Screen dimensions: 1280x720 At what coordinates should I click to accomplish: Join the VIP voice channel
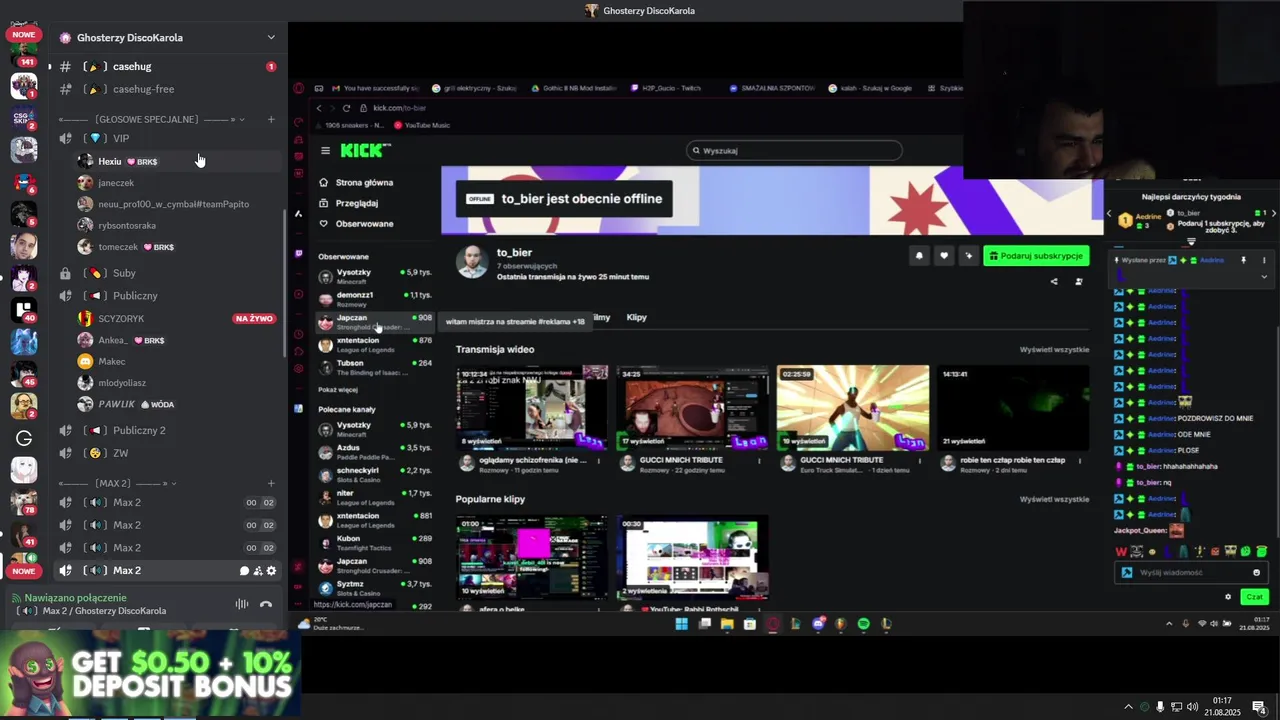[x=166, y=138]
